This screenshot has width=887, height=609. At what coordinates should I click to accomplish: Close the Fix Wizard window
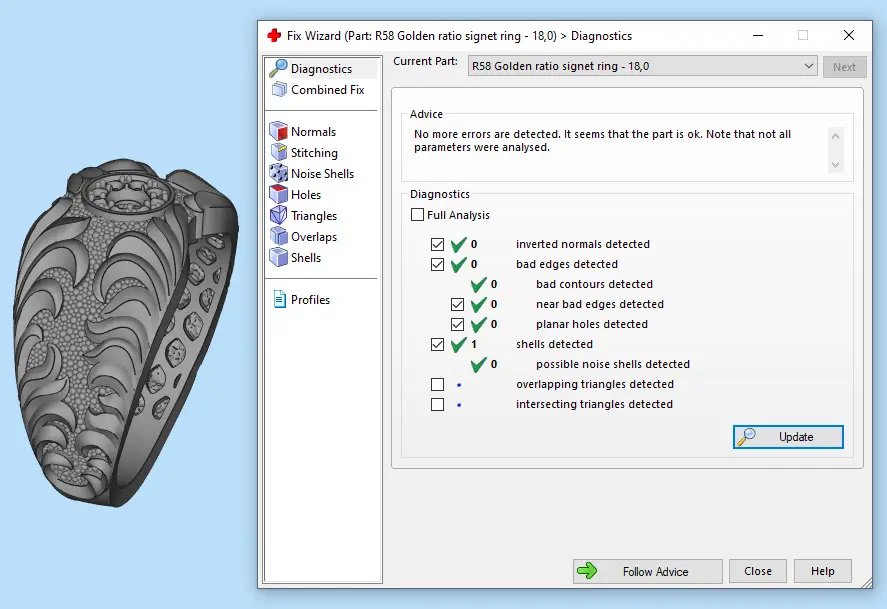(x=849, y=35)
